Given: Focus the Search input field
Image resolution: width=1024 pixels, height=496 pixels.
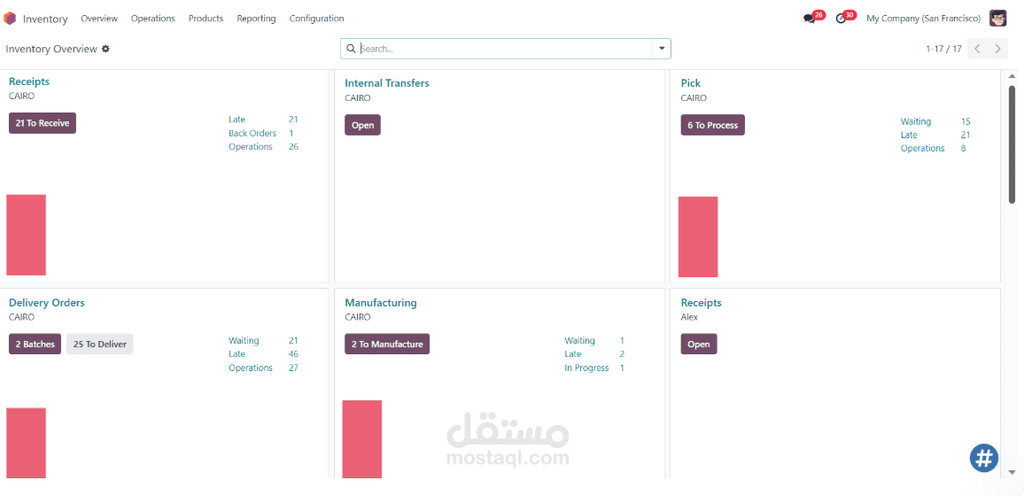Looking at the screenshot, I should (x=505, y=48).
